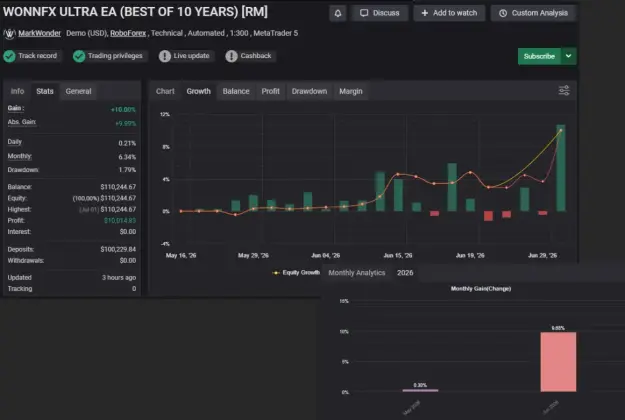Screen dimensions: 625x420
Task: Click the Daily 0.21% value
Action: click(127, 143)
